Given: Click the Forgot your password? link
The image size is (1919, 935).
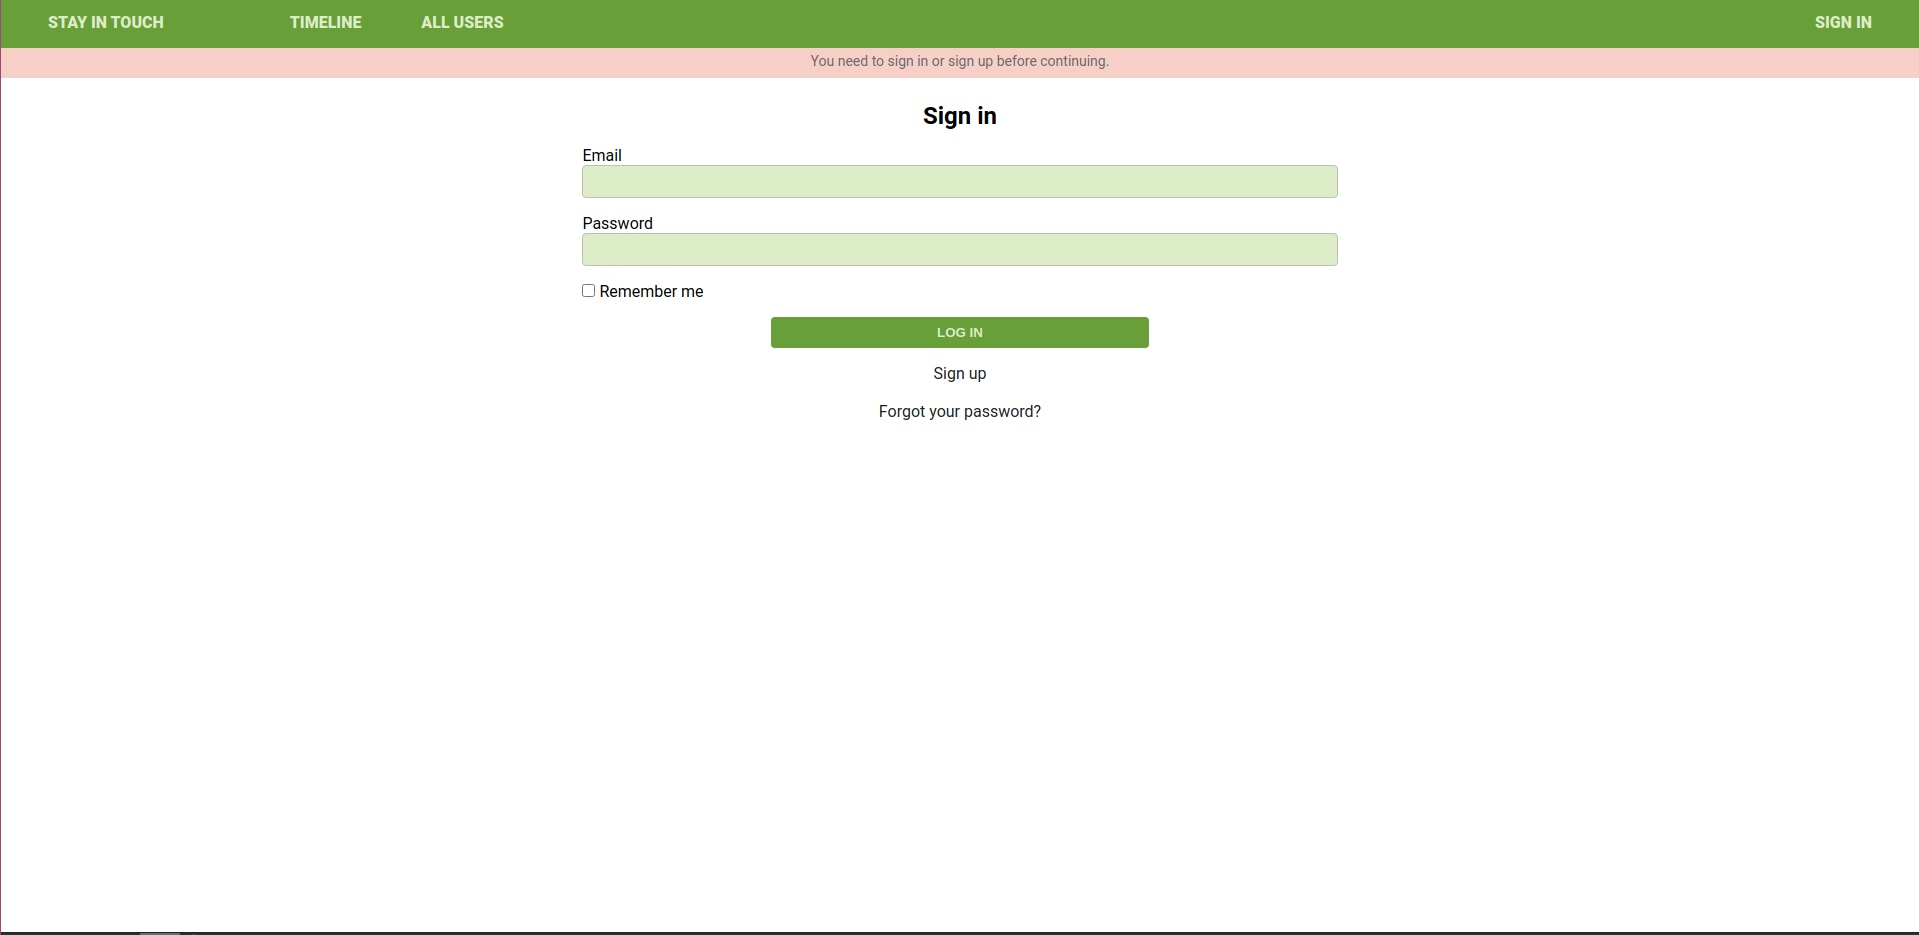Looking at the screenshot, I should [959, 412].
